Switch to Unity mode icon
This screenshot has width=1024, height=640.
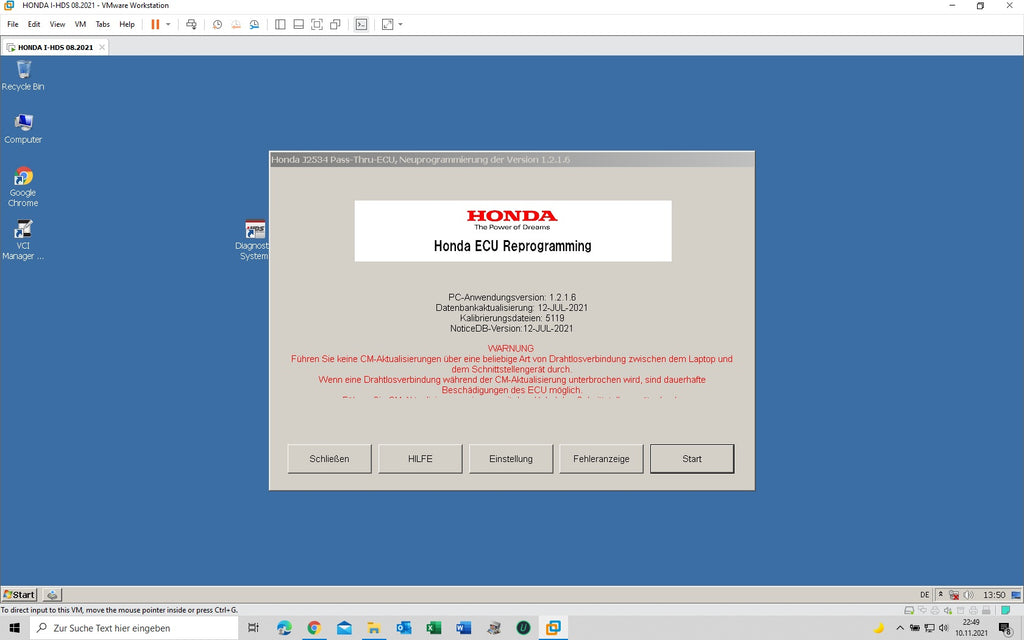tap(335, 24)
